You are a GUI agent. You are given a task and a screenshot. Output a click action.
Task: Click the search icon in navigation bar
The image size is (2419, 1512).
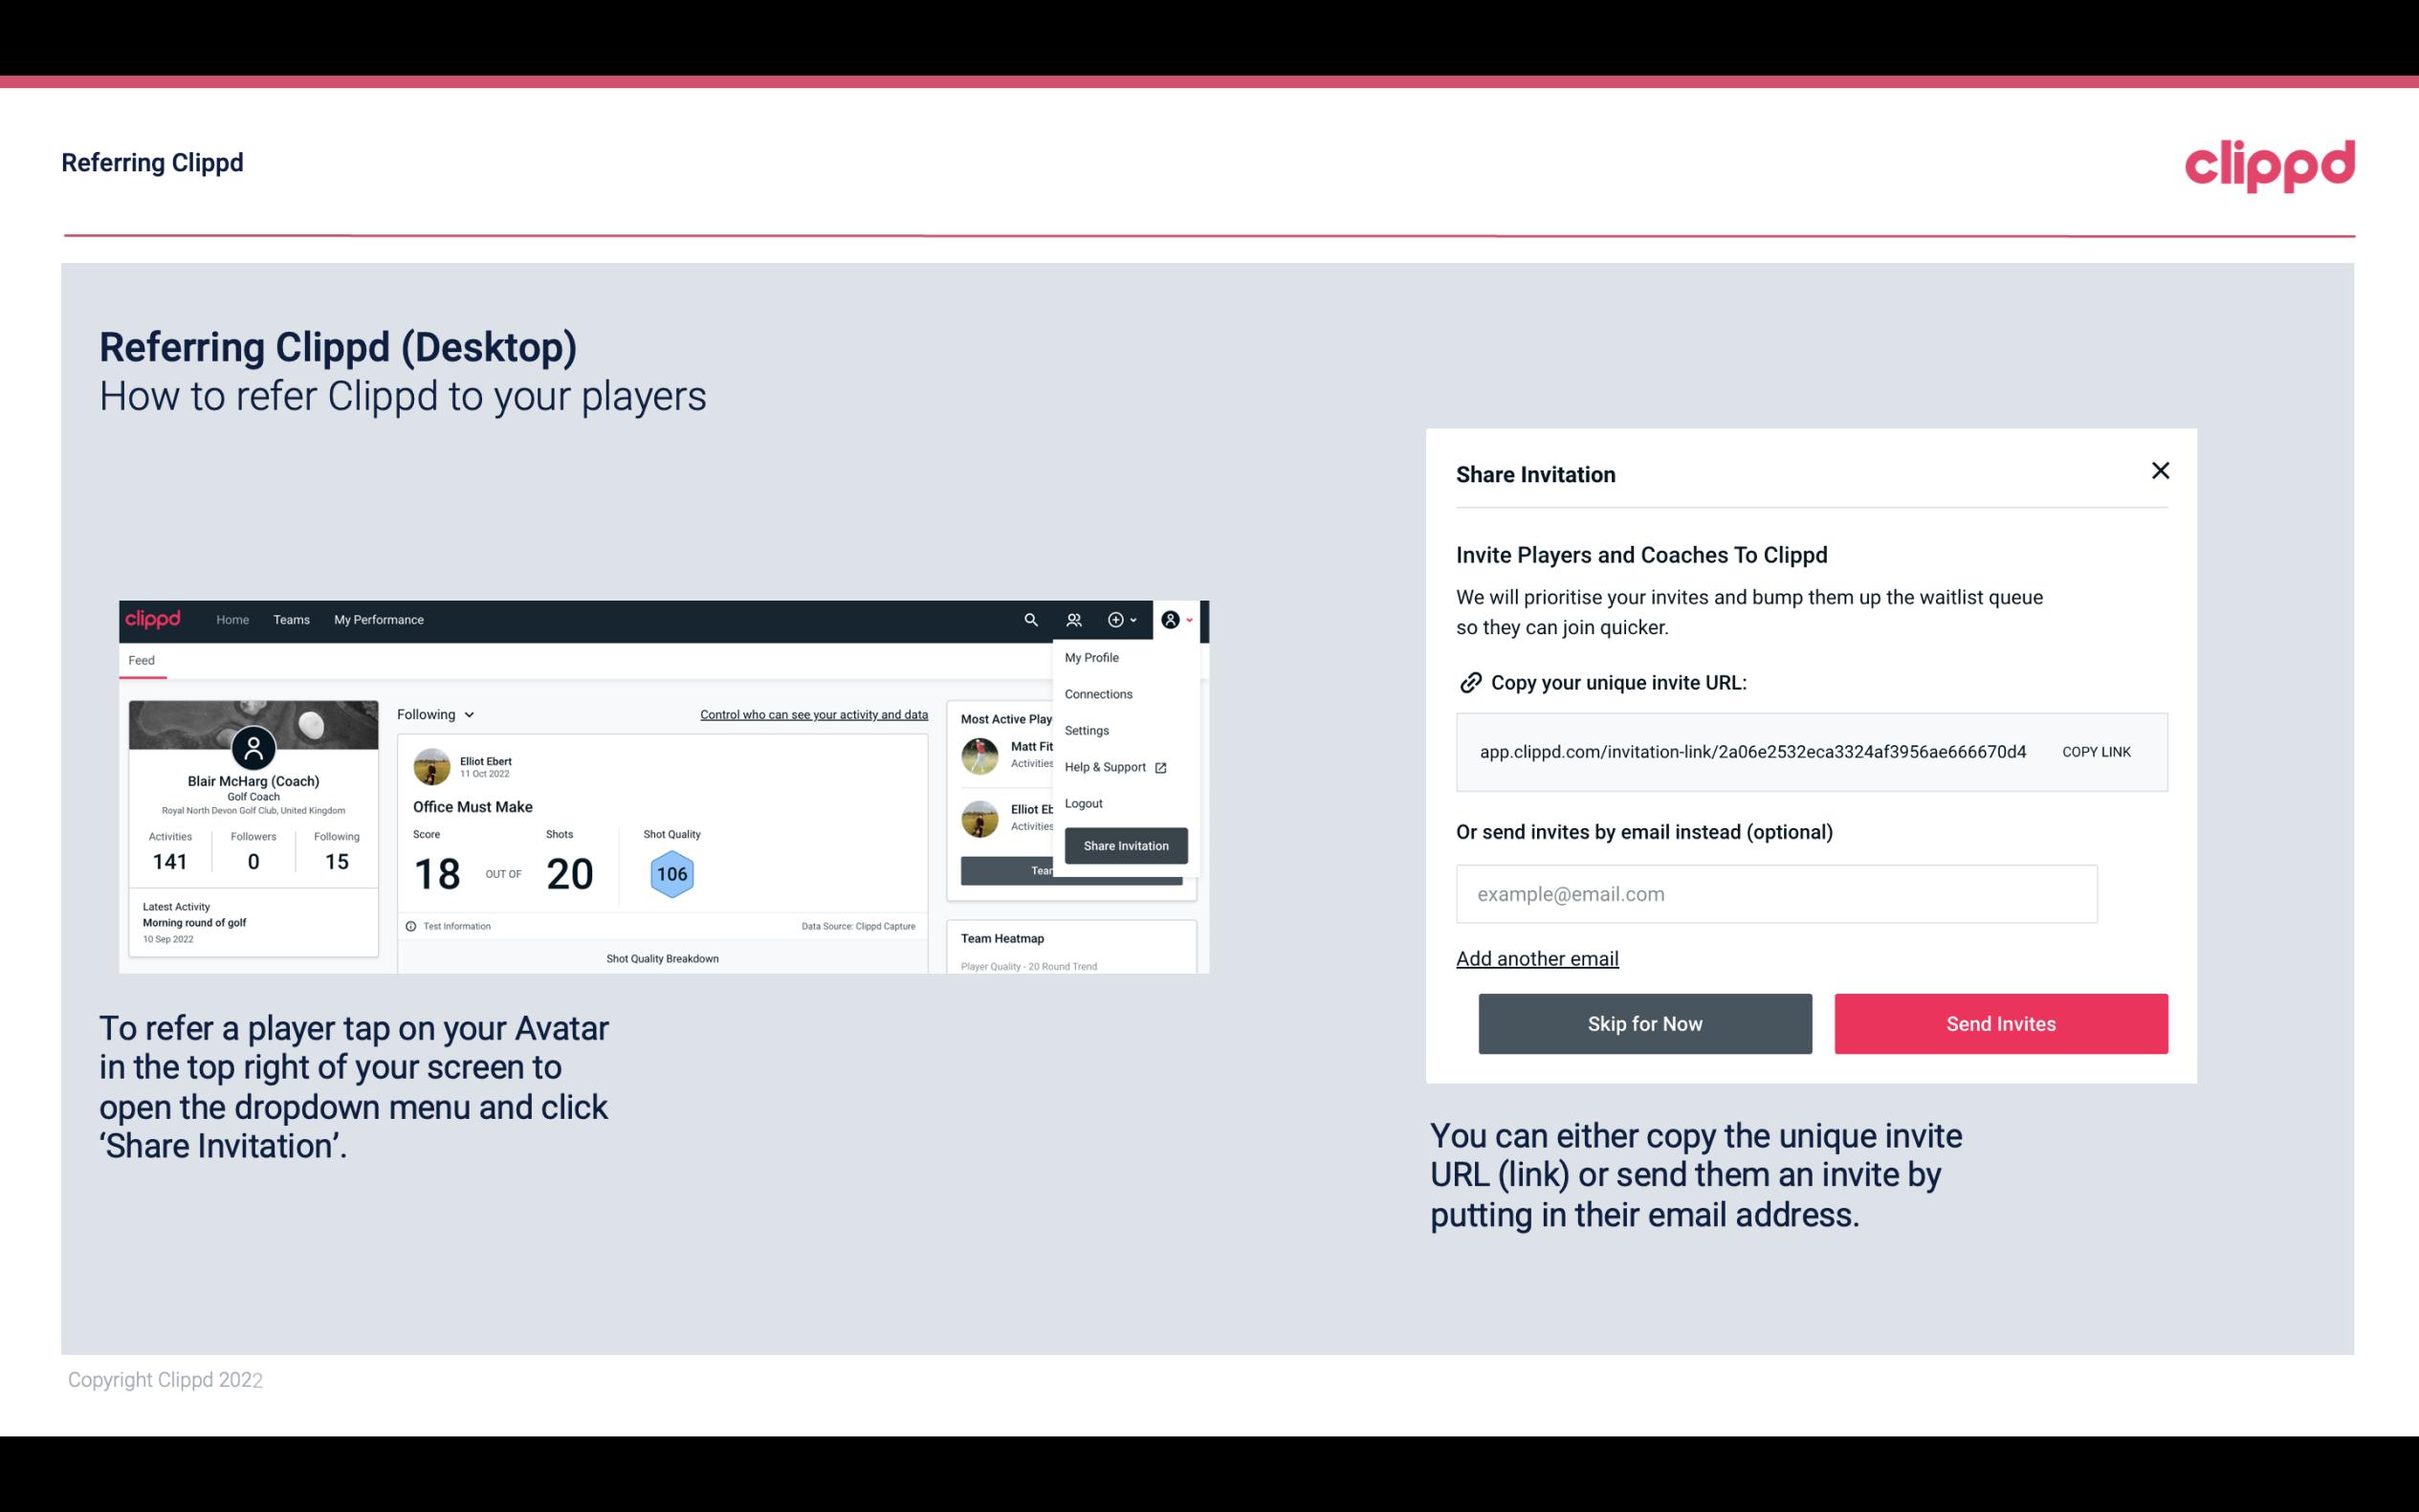[x=1029, y=620]
